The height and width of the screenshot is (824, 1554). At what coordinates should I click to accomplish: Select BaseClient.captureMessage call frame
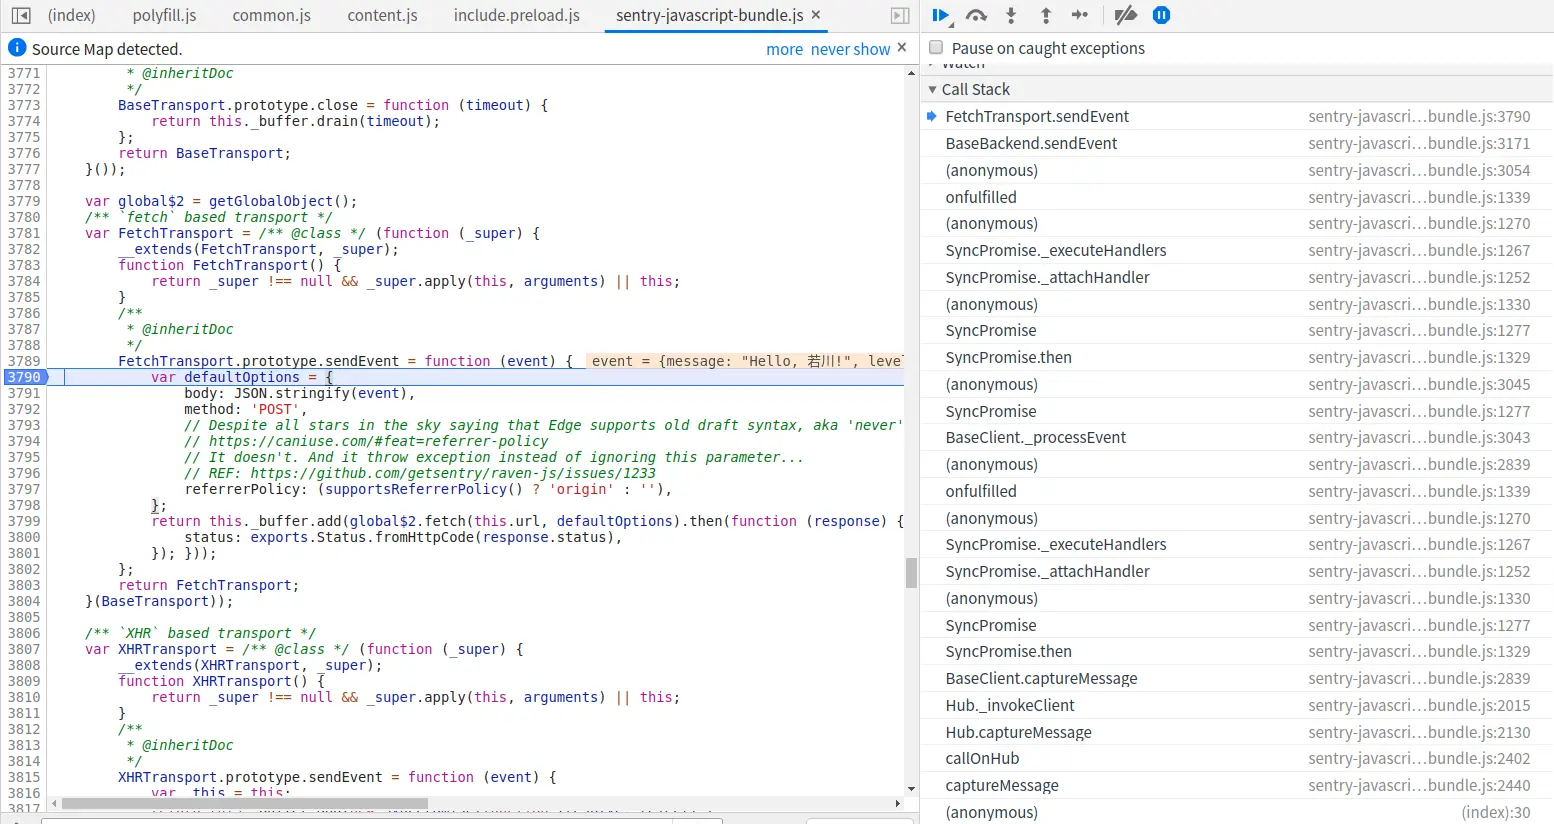click(x=1237, y=678)
